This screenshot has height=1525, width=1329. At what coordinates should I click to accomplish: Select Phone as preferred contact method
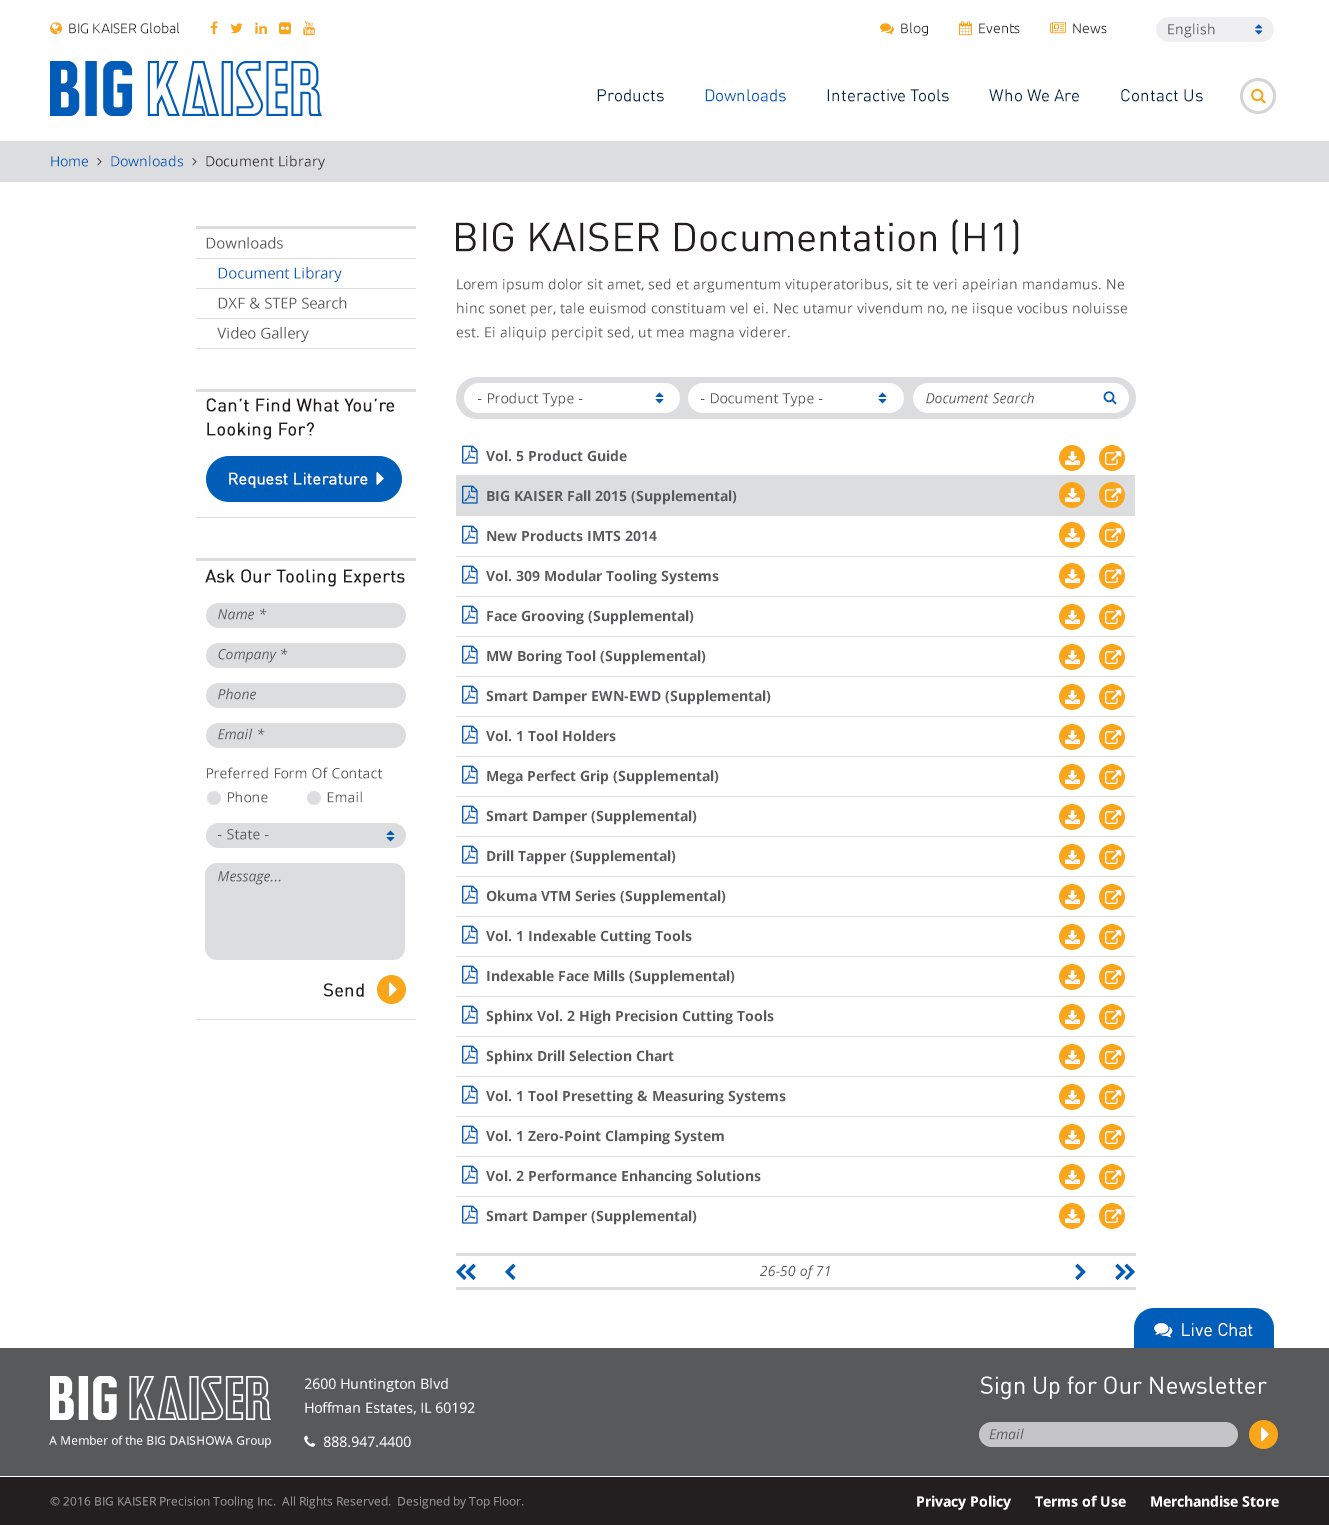(214, 797)
